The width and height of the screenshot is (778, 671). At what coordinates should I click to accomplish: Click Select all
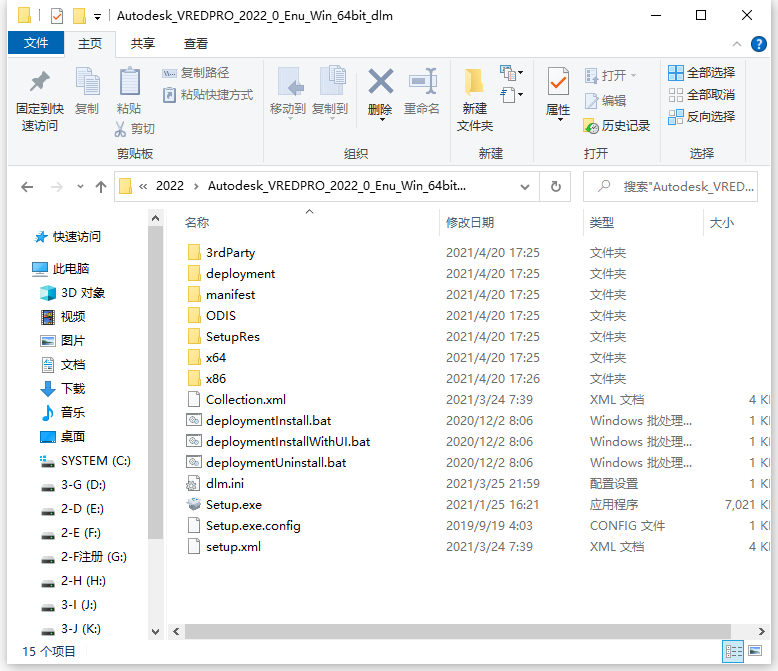pyautogui.click(x=702, y=73)
